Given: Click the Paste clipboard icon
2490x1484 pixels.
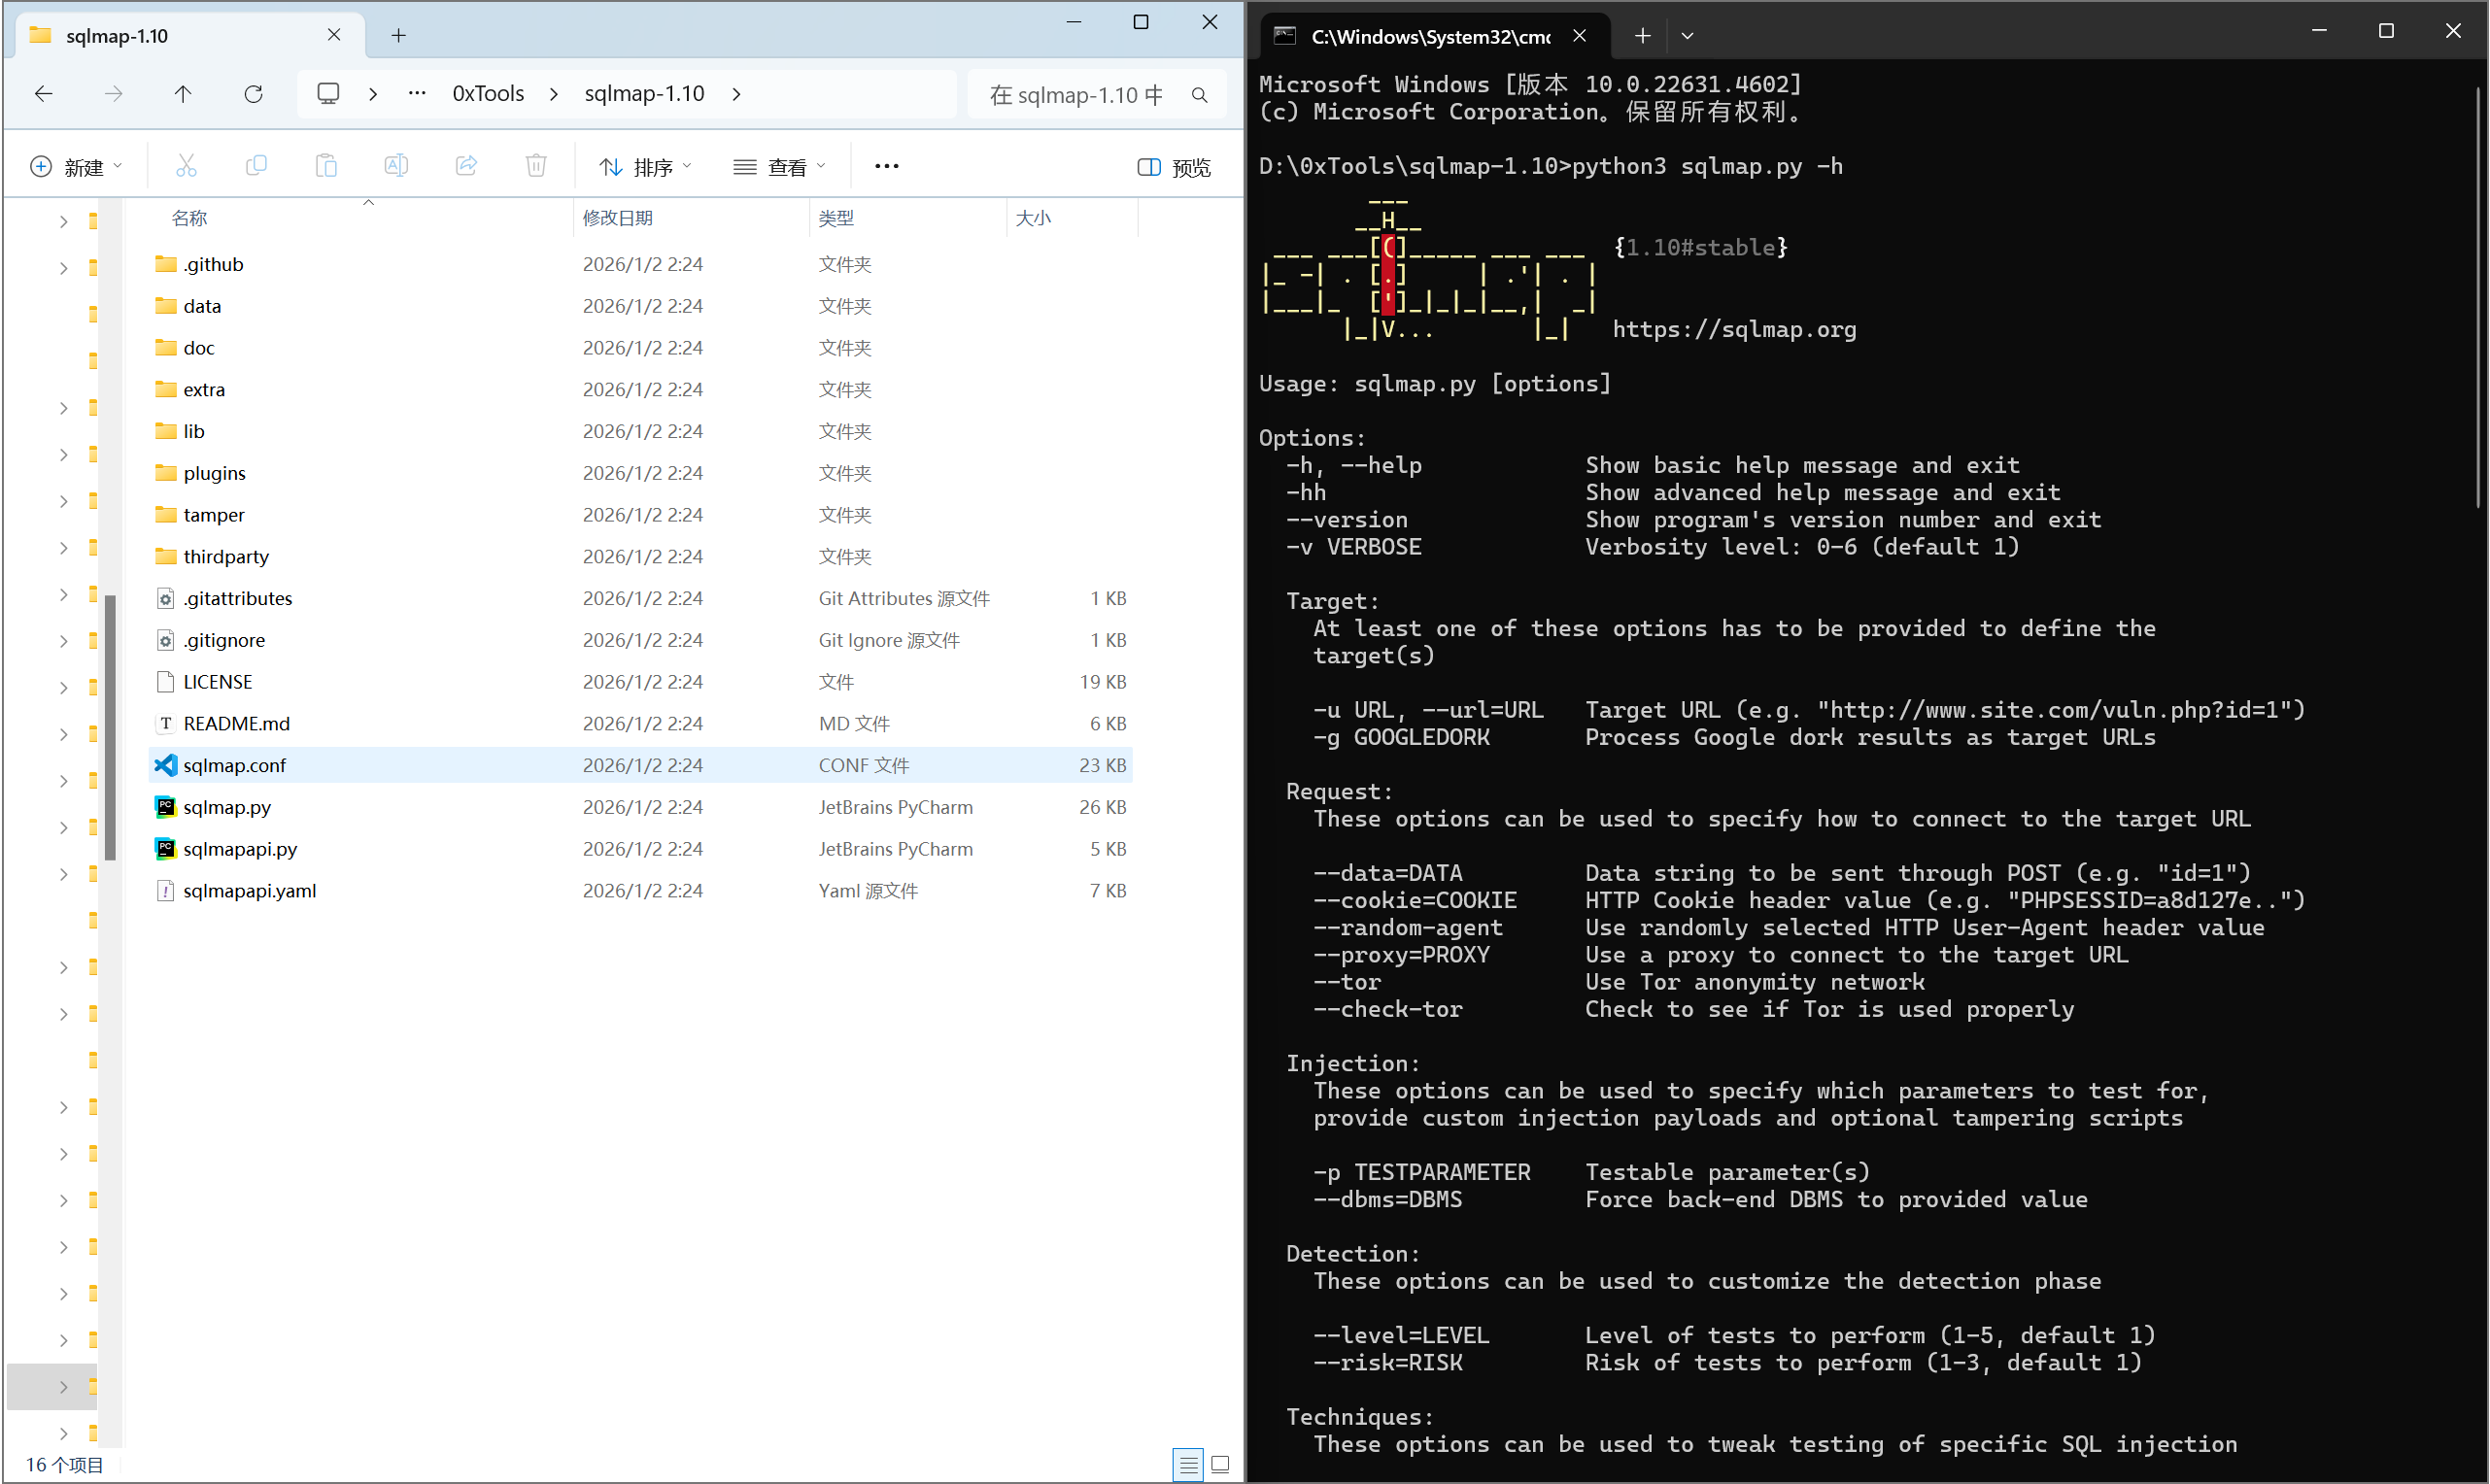Looking at the screenshot, I should coord(326,166).
